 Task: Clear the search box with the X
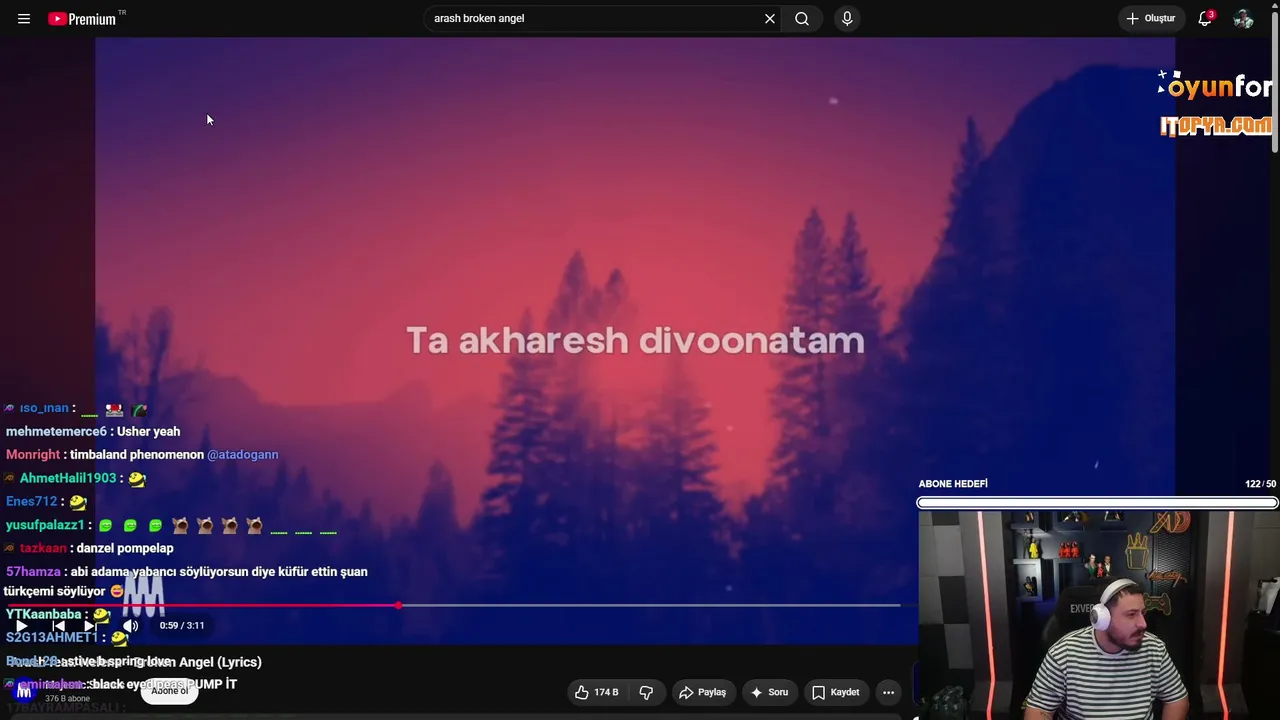point(770,19)
